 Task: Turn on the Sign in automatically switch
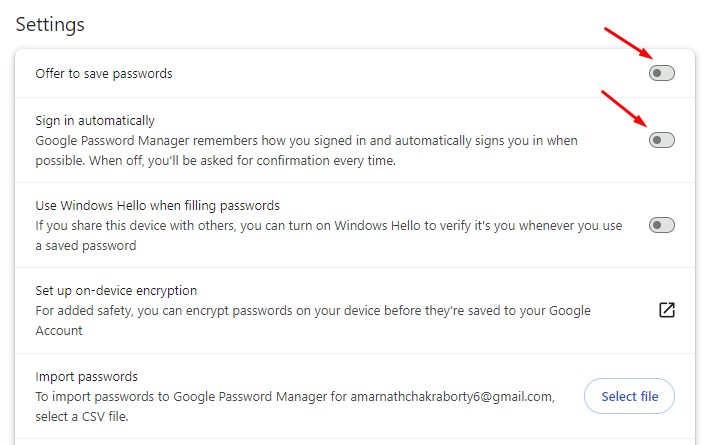[662, 140]
